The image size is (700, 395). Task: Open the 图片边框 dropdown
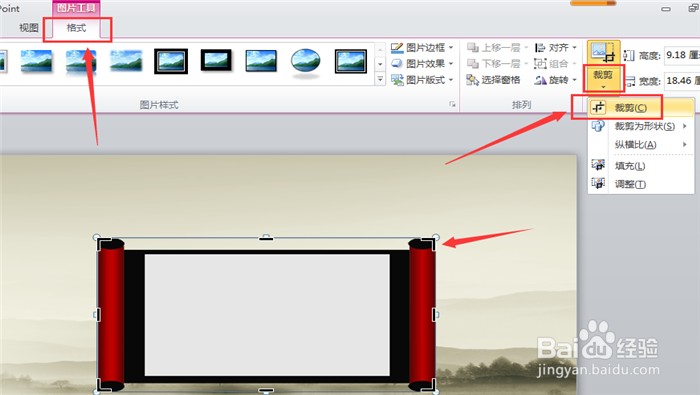tap(422, 47)
